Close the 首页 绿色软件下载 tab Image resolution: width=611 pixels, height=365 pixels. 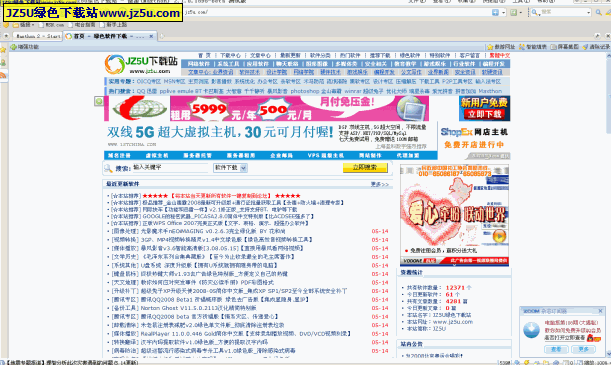tap(151, 36)
